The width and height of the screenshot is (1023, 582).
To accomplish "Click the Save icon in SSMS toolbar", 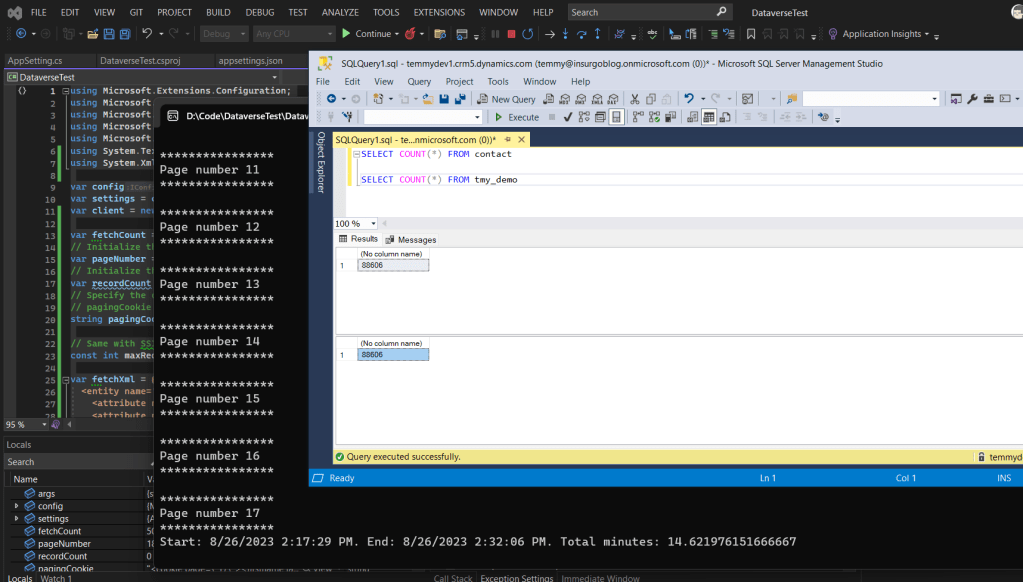I will (x=444, y=99).
